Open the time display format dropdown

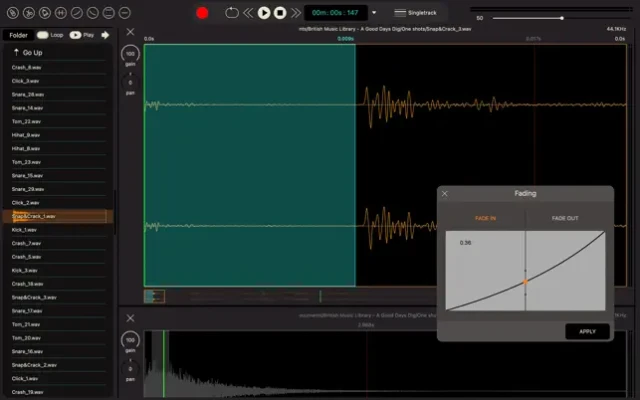click(374, 13)
